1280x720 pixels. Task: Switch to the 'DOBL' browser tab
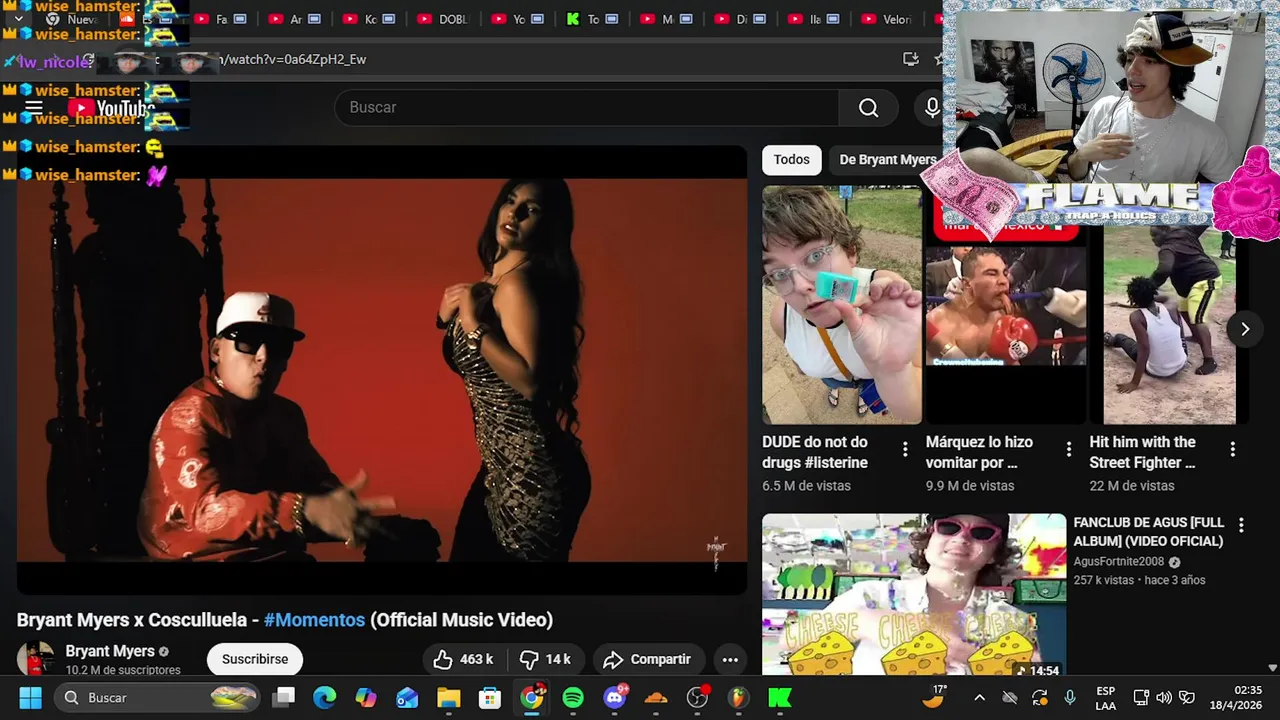442,19
